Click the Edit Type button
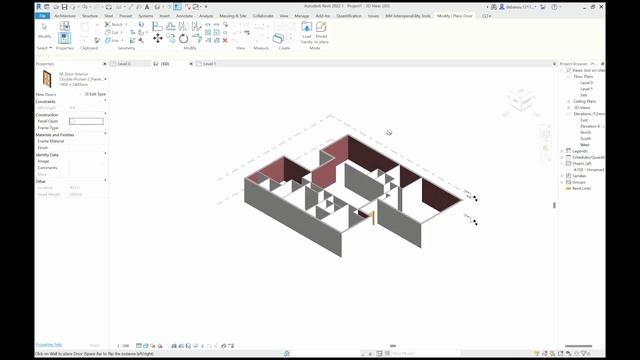Image resolution: width=640 pixels, height=360 pixels. tap(95, 94)
